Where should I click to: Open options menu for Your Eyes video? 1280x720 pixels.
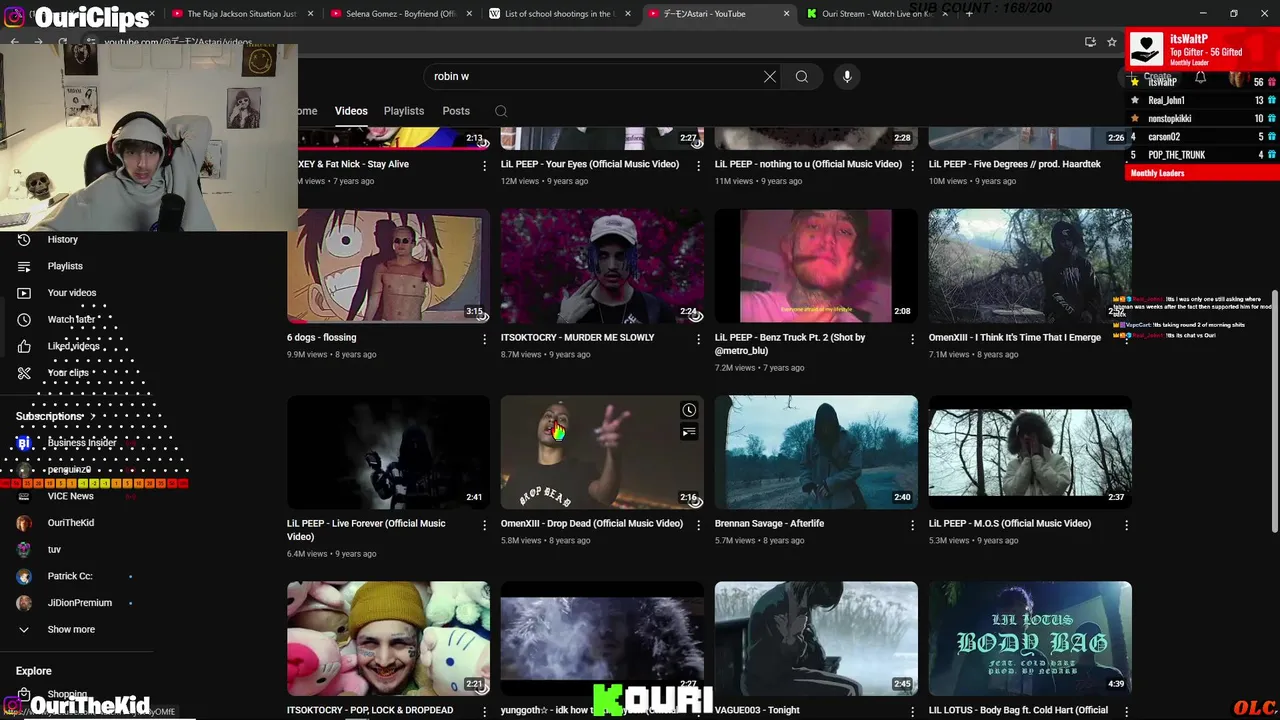(699, 165)
